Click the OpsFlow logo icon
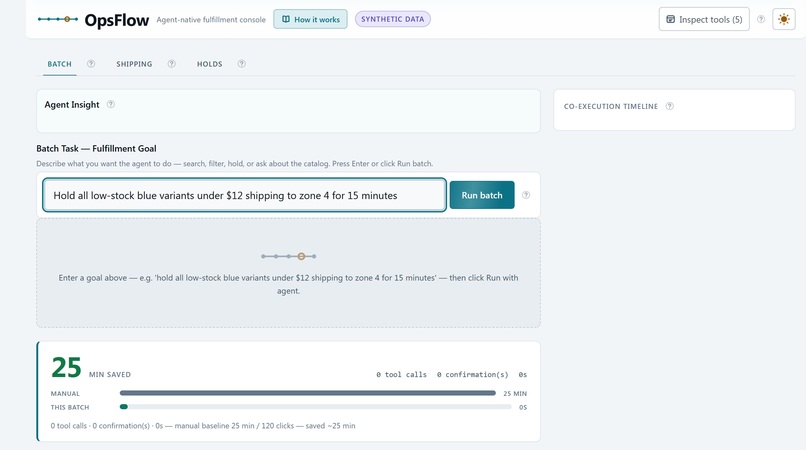Screen dimensions: 806x450 (x=58, y=20)
